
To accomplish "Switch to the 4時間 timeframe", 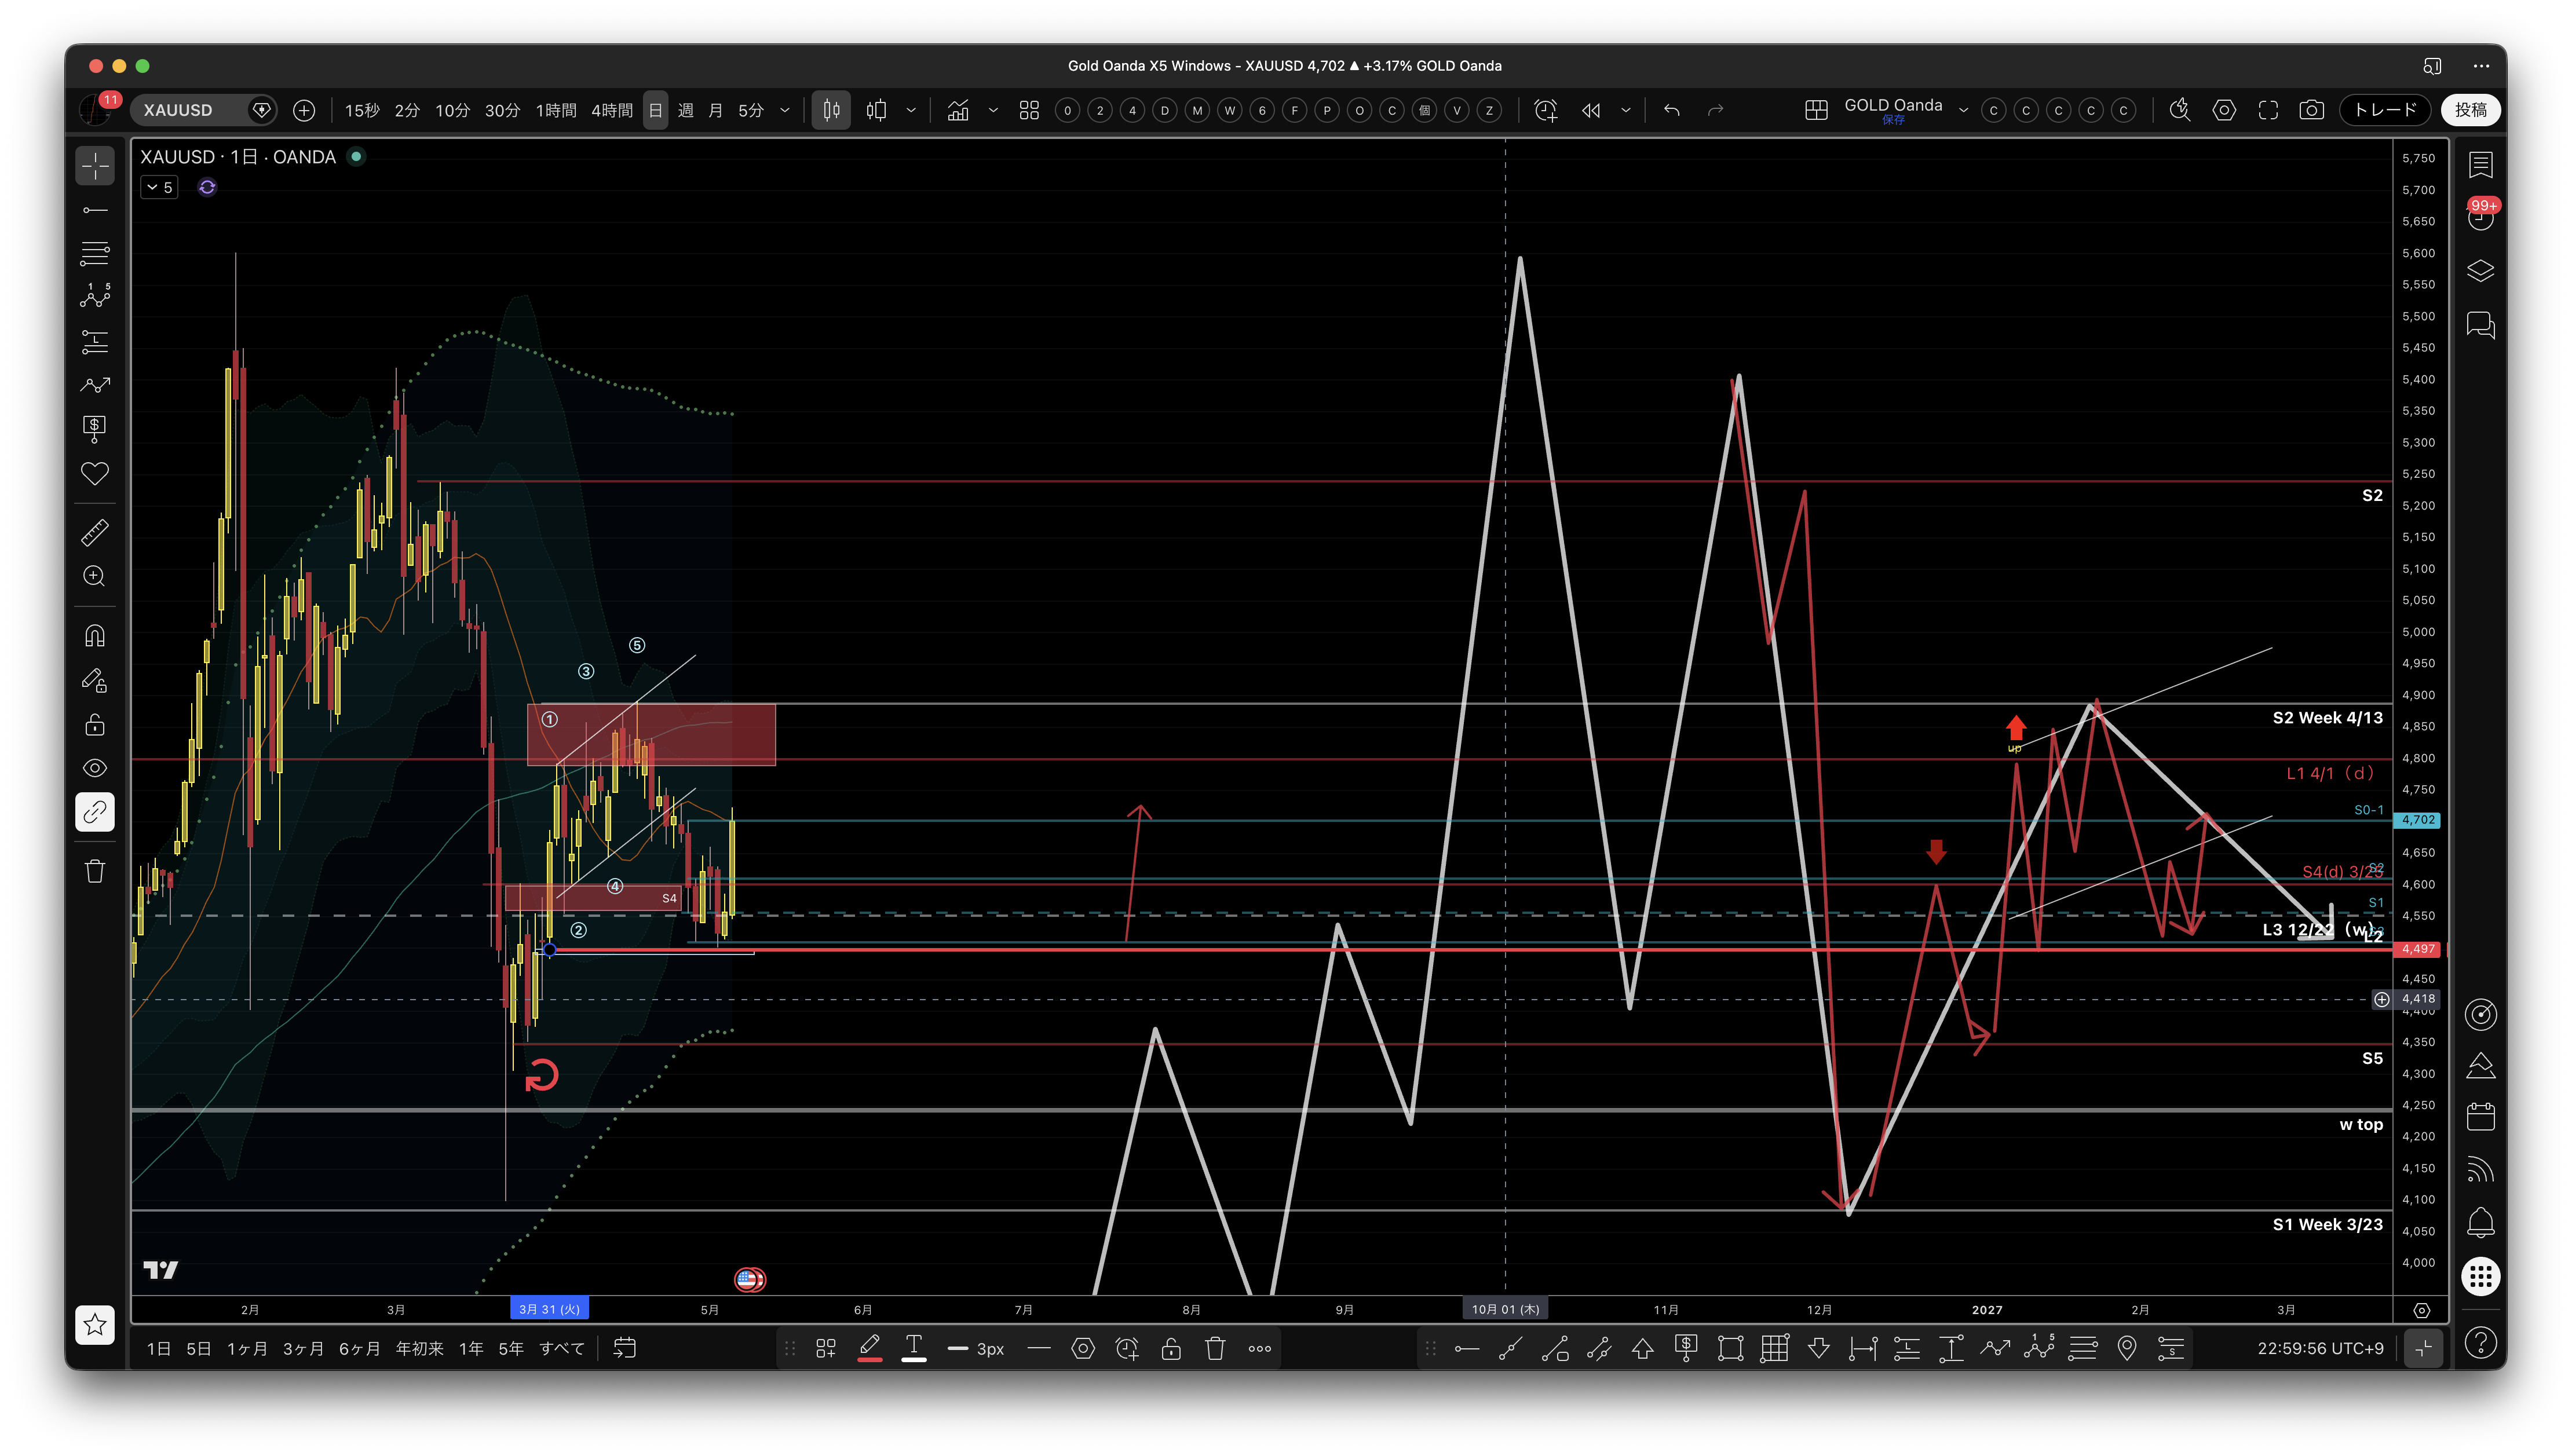I will [x=611, y=110].
